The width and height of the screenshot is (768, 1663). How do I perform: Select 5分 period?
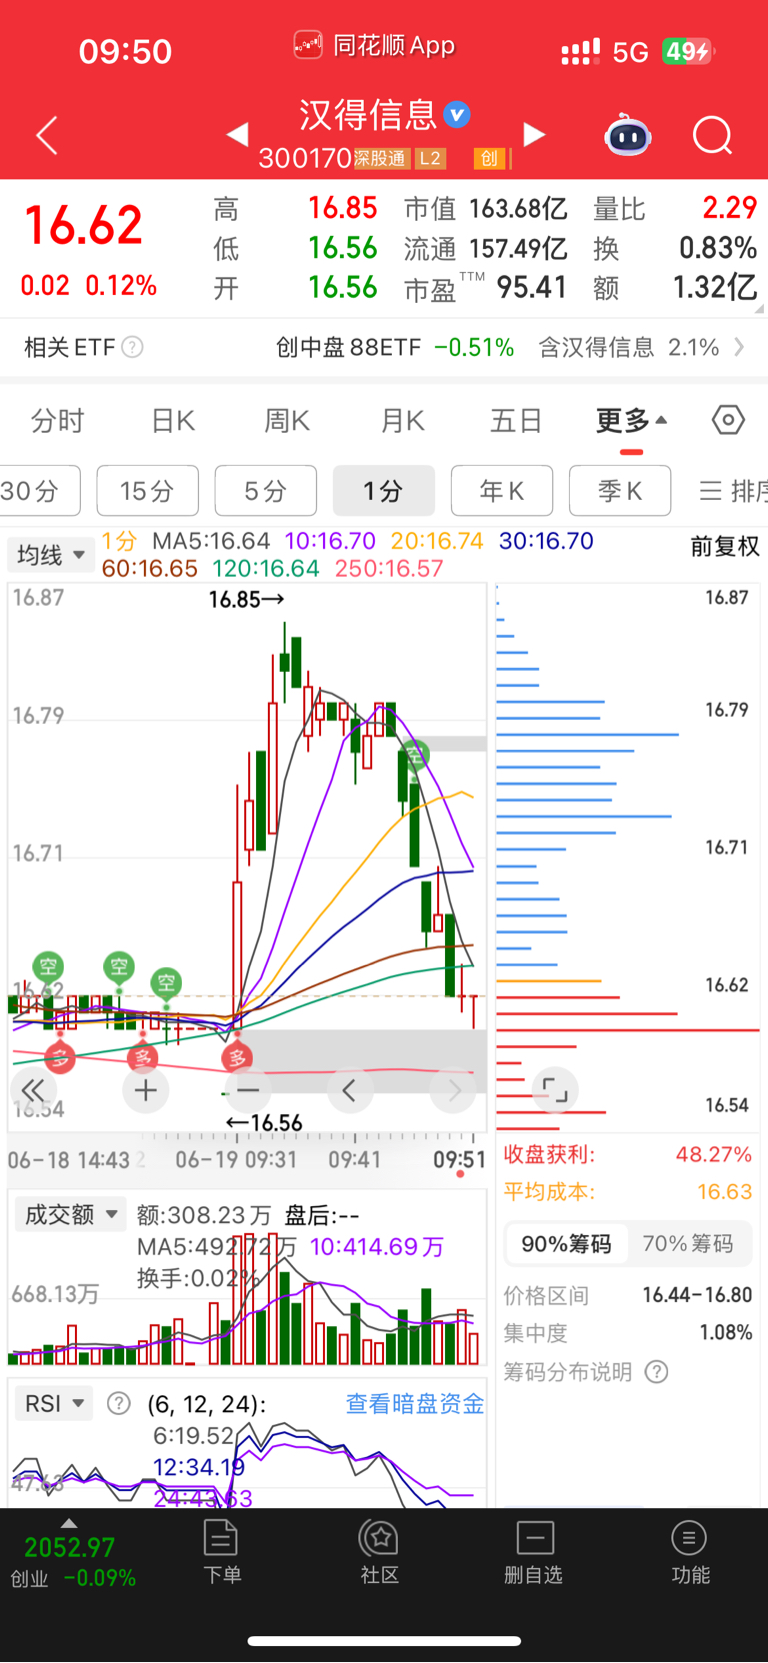click(x=266, y=491)
